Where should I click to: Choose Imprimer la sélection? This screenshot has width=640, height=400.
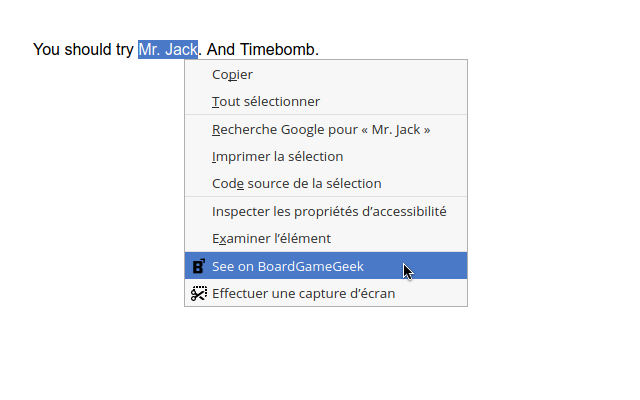pos(277,156)
